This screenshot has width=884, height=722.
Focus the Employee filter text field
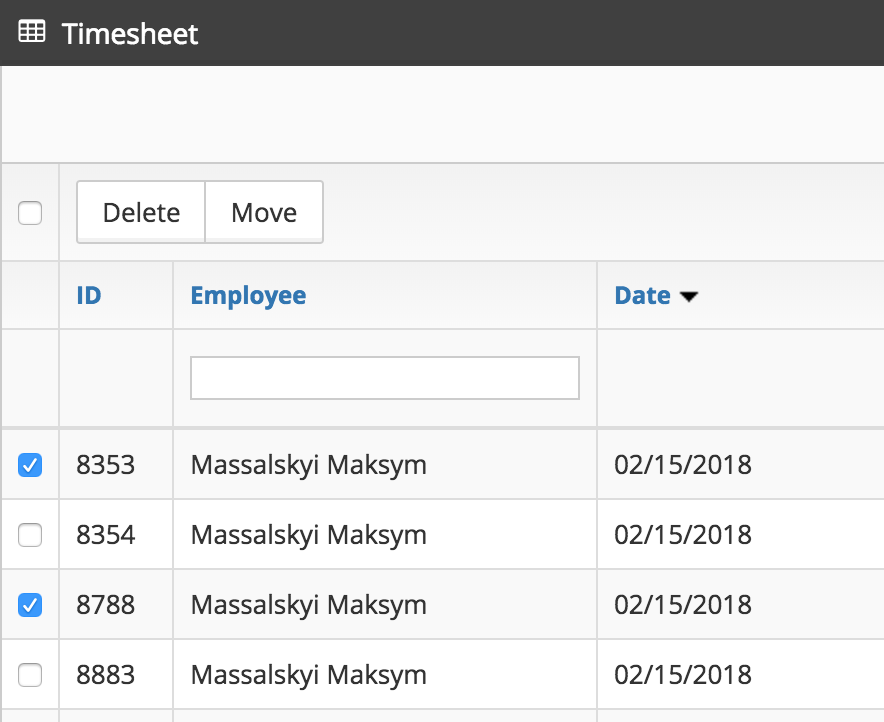coord(384,378)
